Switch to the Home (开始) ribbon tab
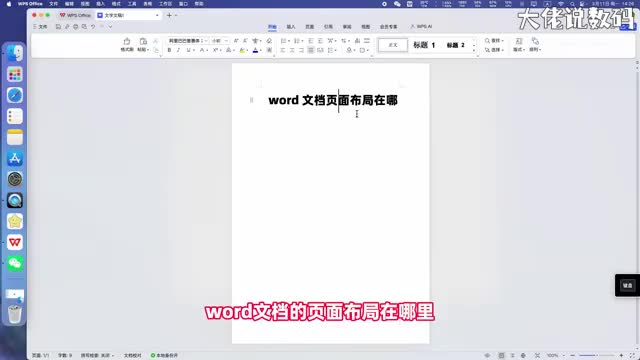Image resolution: width=640 pixels, height=360 pixels. tap(272, 27)
